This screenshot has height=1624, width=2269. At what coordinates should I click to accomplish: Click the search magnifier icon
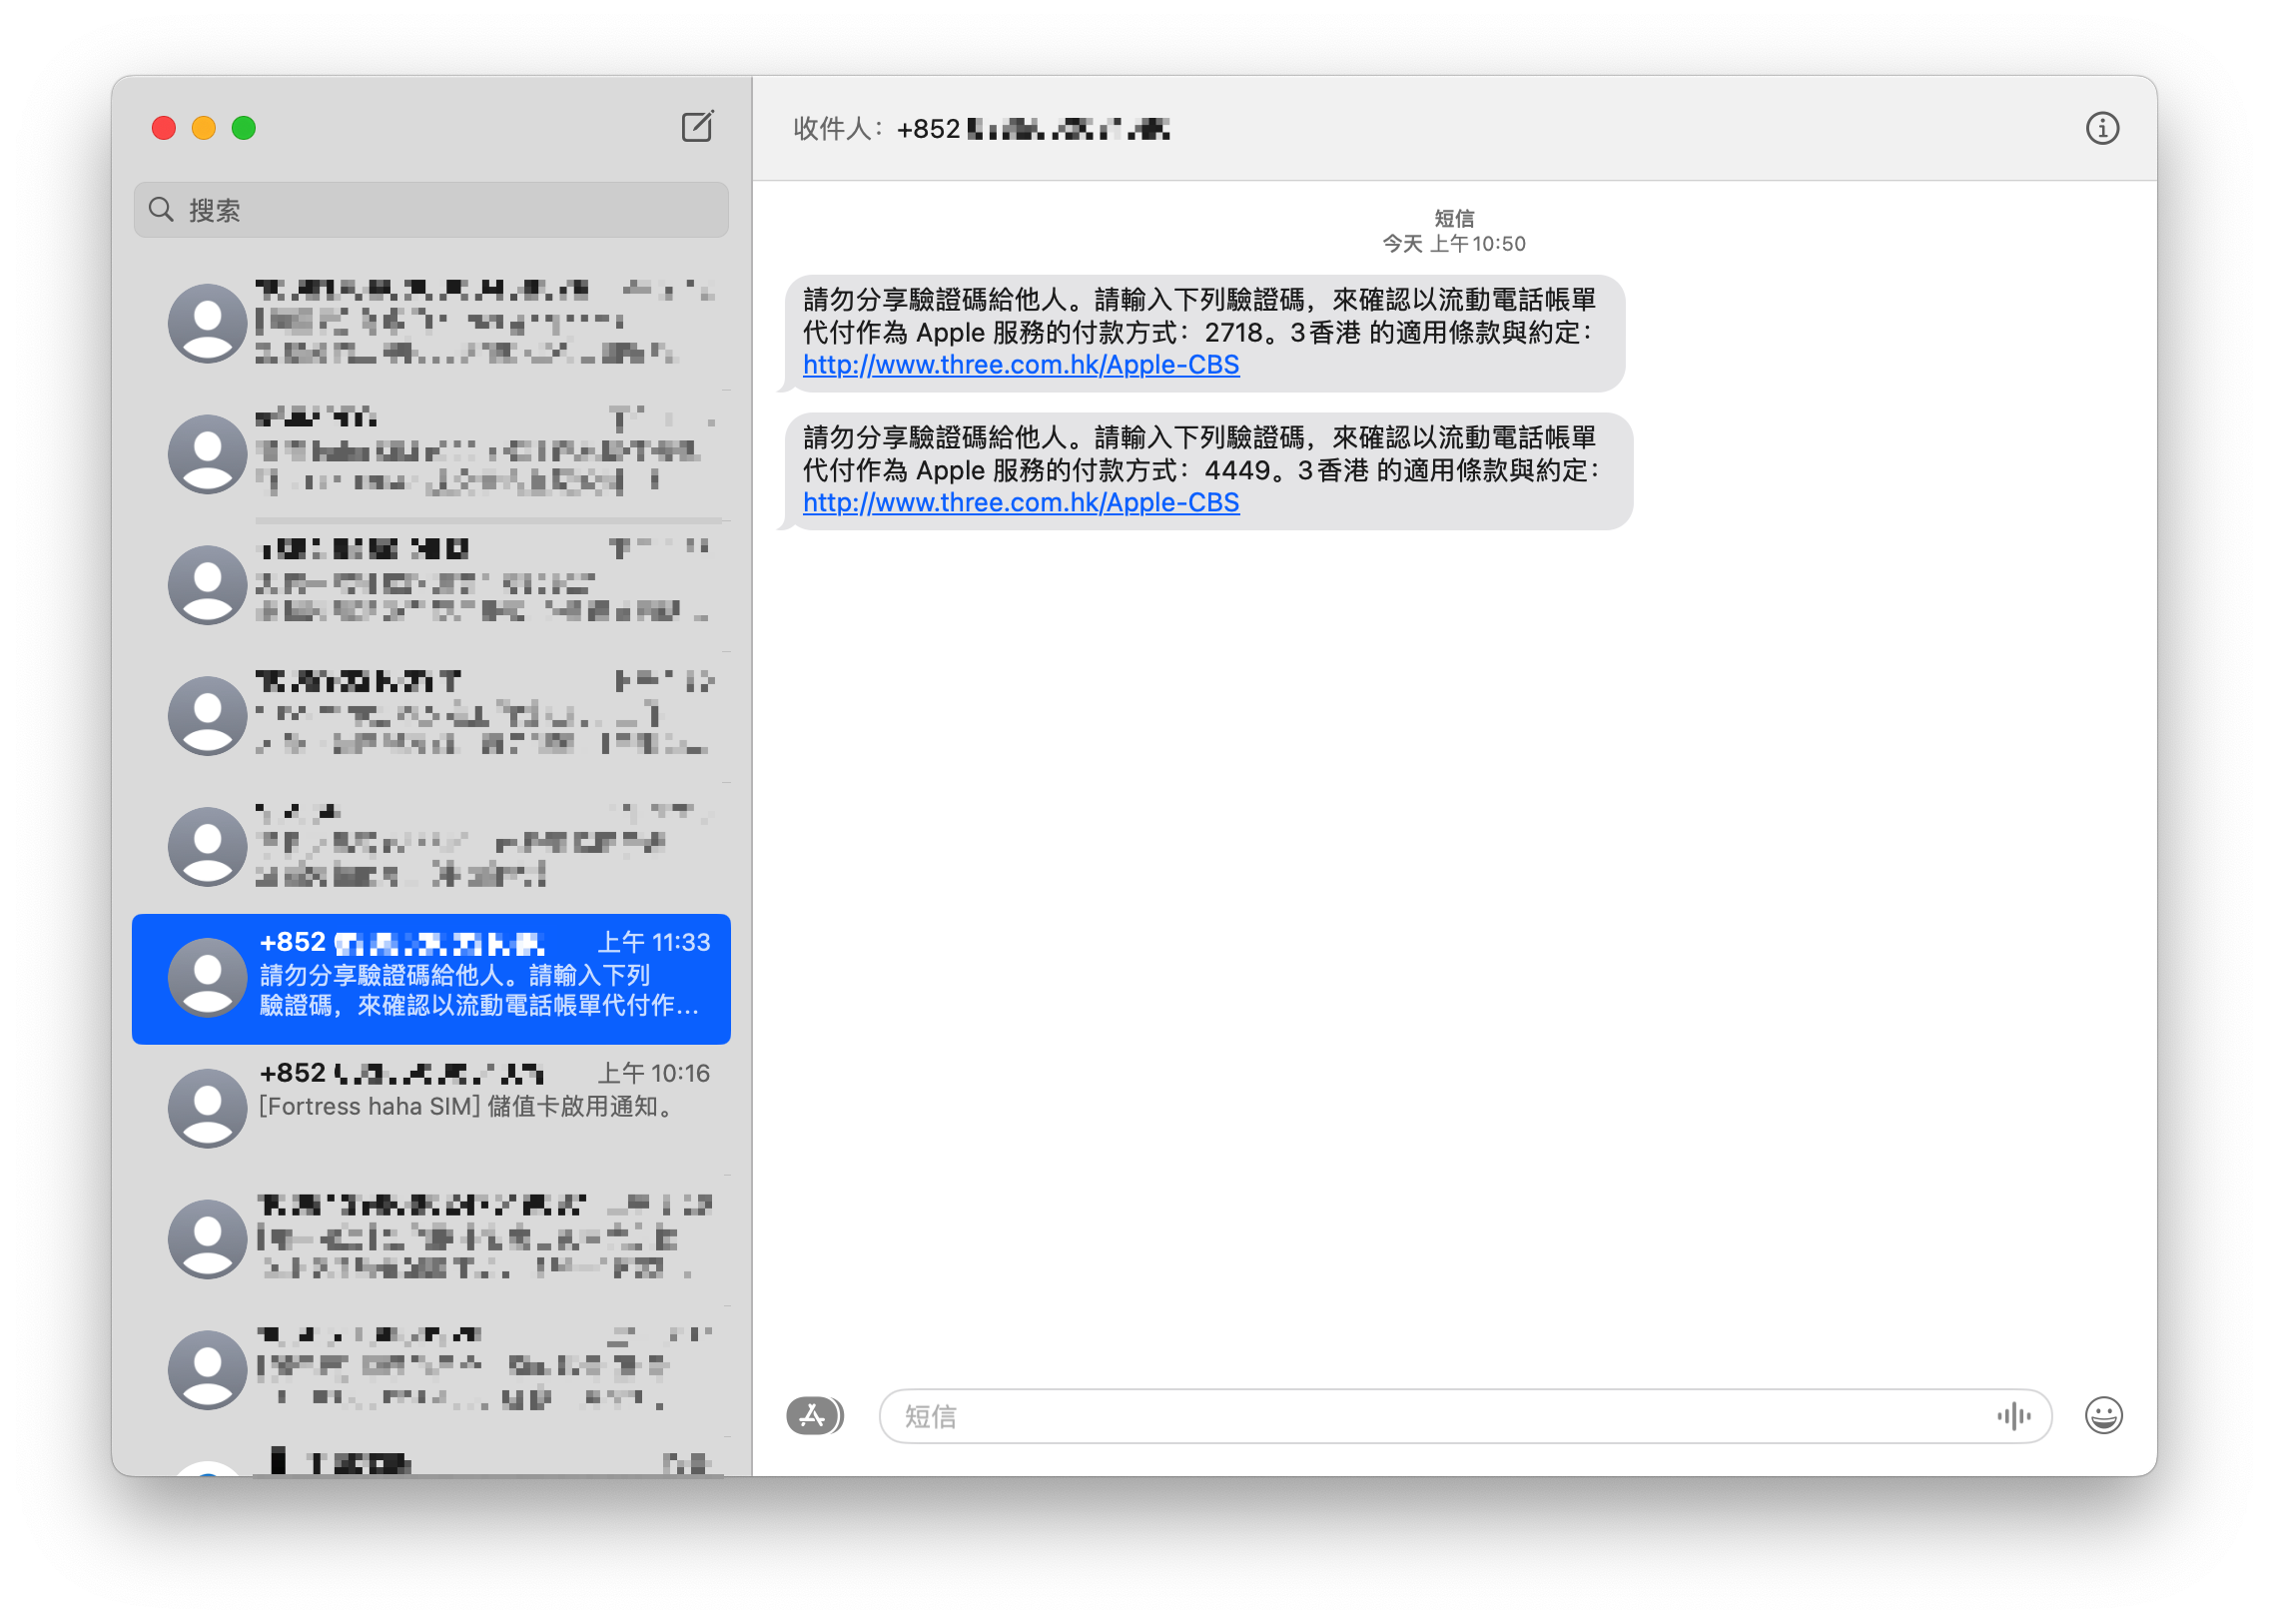pyautogui.click(x=162, y=210)
